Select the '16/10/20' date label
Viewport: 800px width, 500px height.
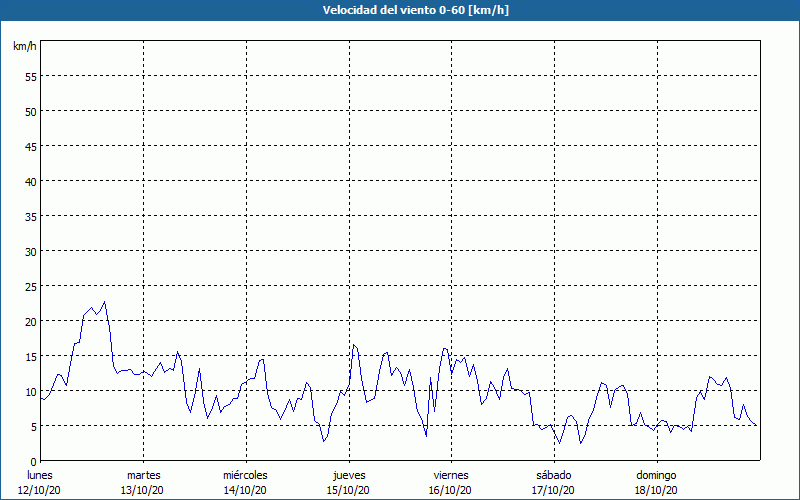click(451, 490)
